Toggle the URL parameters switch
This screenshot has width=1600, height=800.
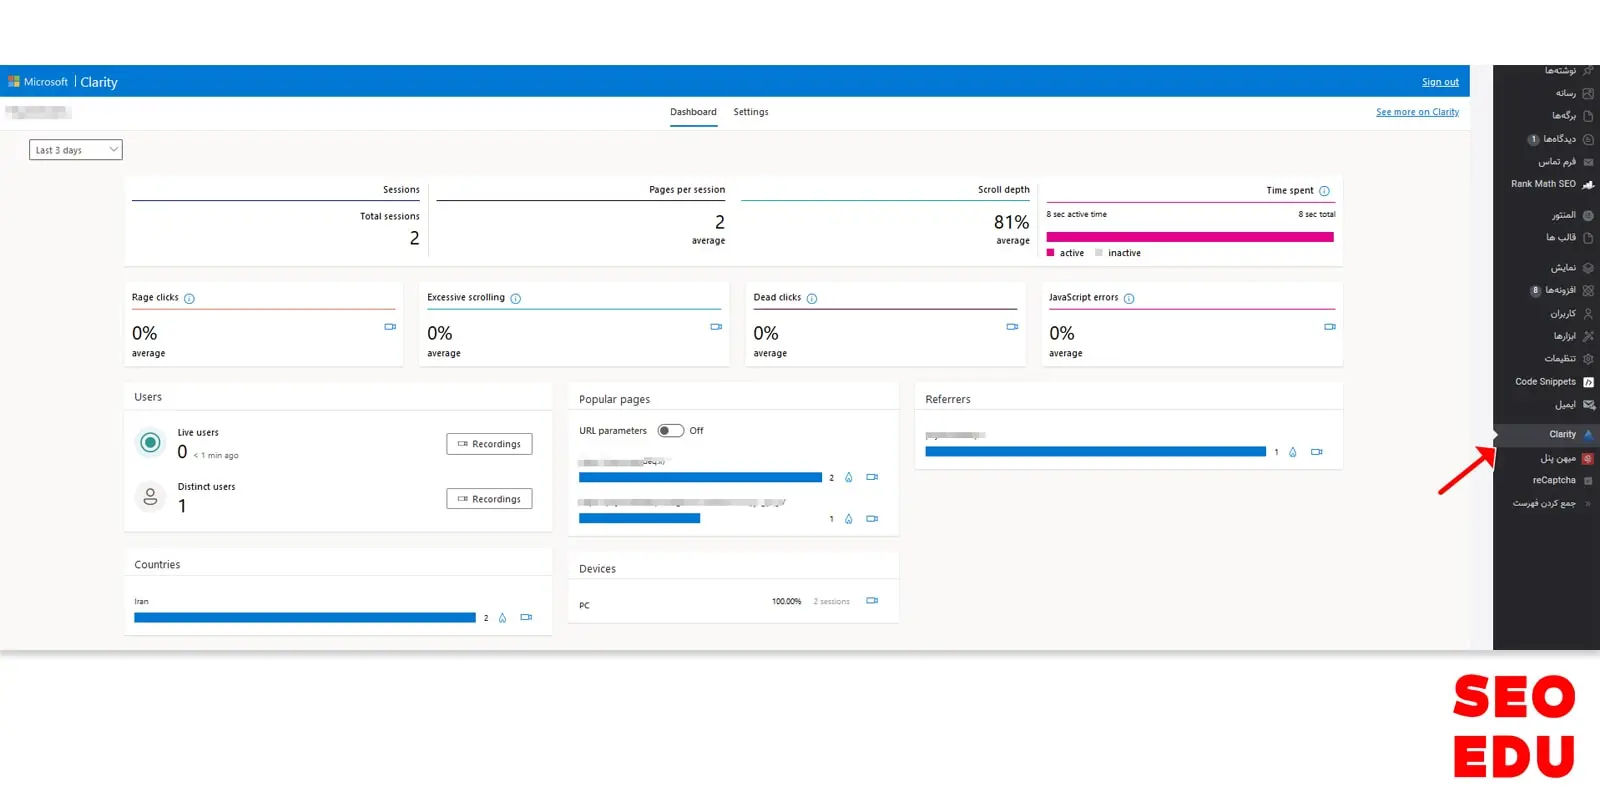670,431
